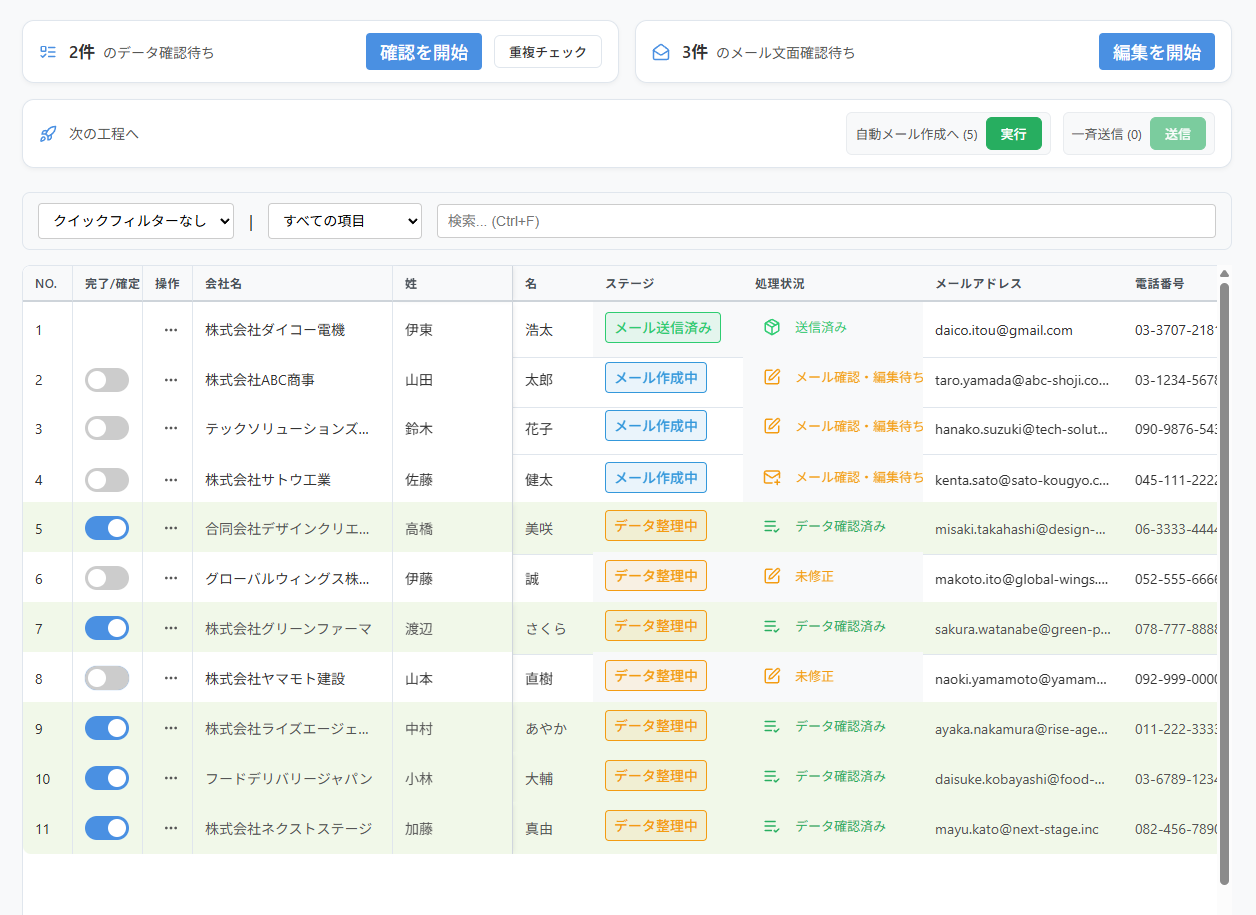Click the mail-plus icon on 株式会社サトウ工業 row
The image size is (1256, 915).
[x=770, y=478]
